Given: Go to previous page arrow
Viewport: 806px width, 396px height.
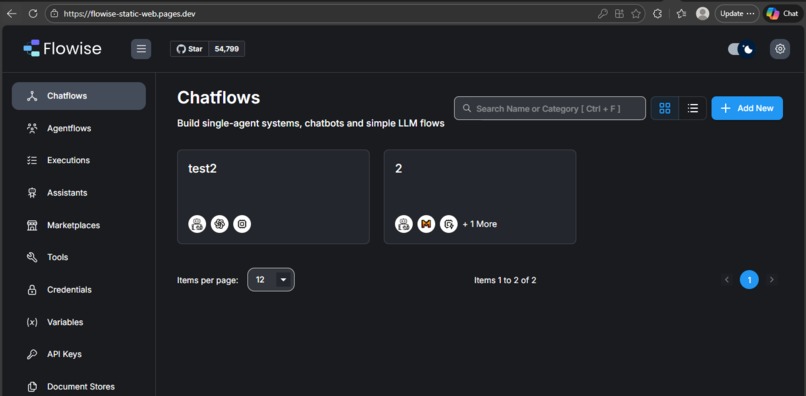Looking at the screenshot, I should click(x=727, y=280).
